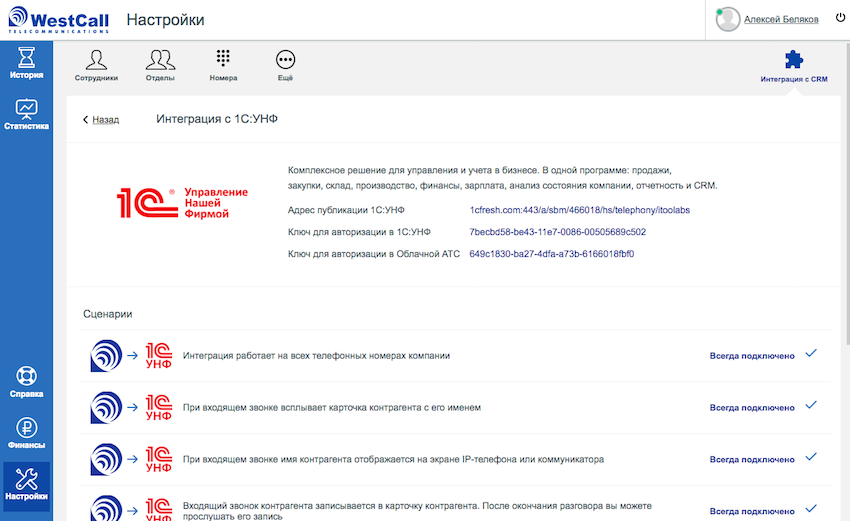Open the Финансы sidebar section
Viewport: 850px width, 521px height.
26,433
